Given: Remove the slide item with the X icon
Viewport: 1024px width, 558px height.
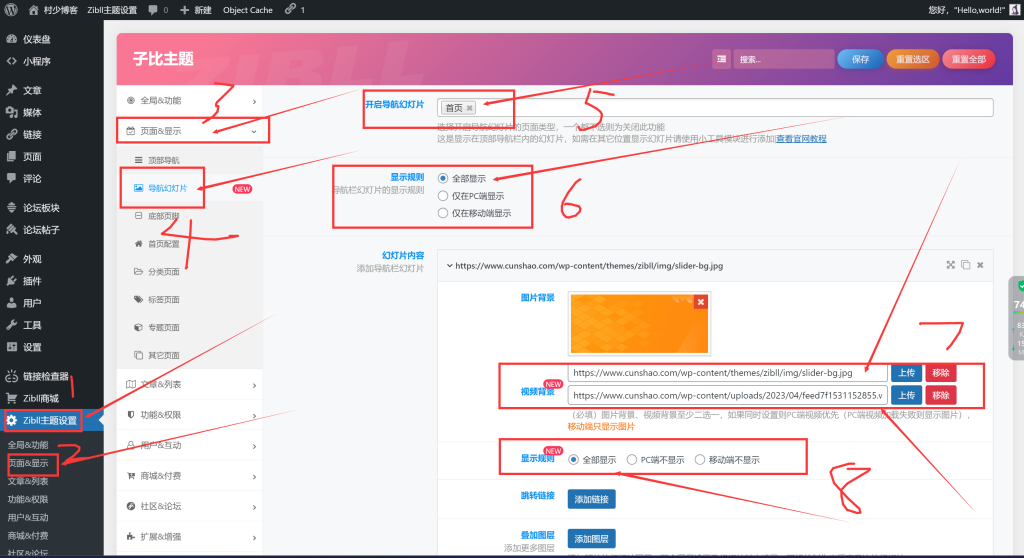Looking at the screenshot, I should 980,265.
